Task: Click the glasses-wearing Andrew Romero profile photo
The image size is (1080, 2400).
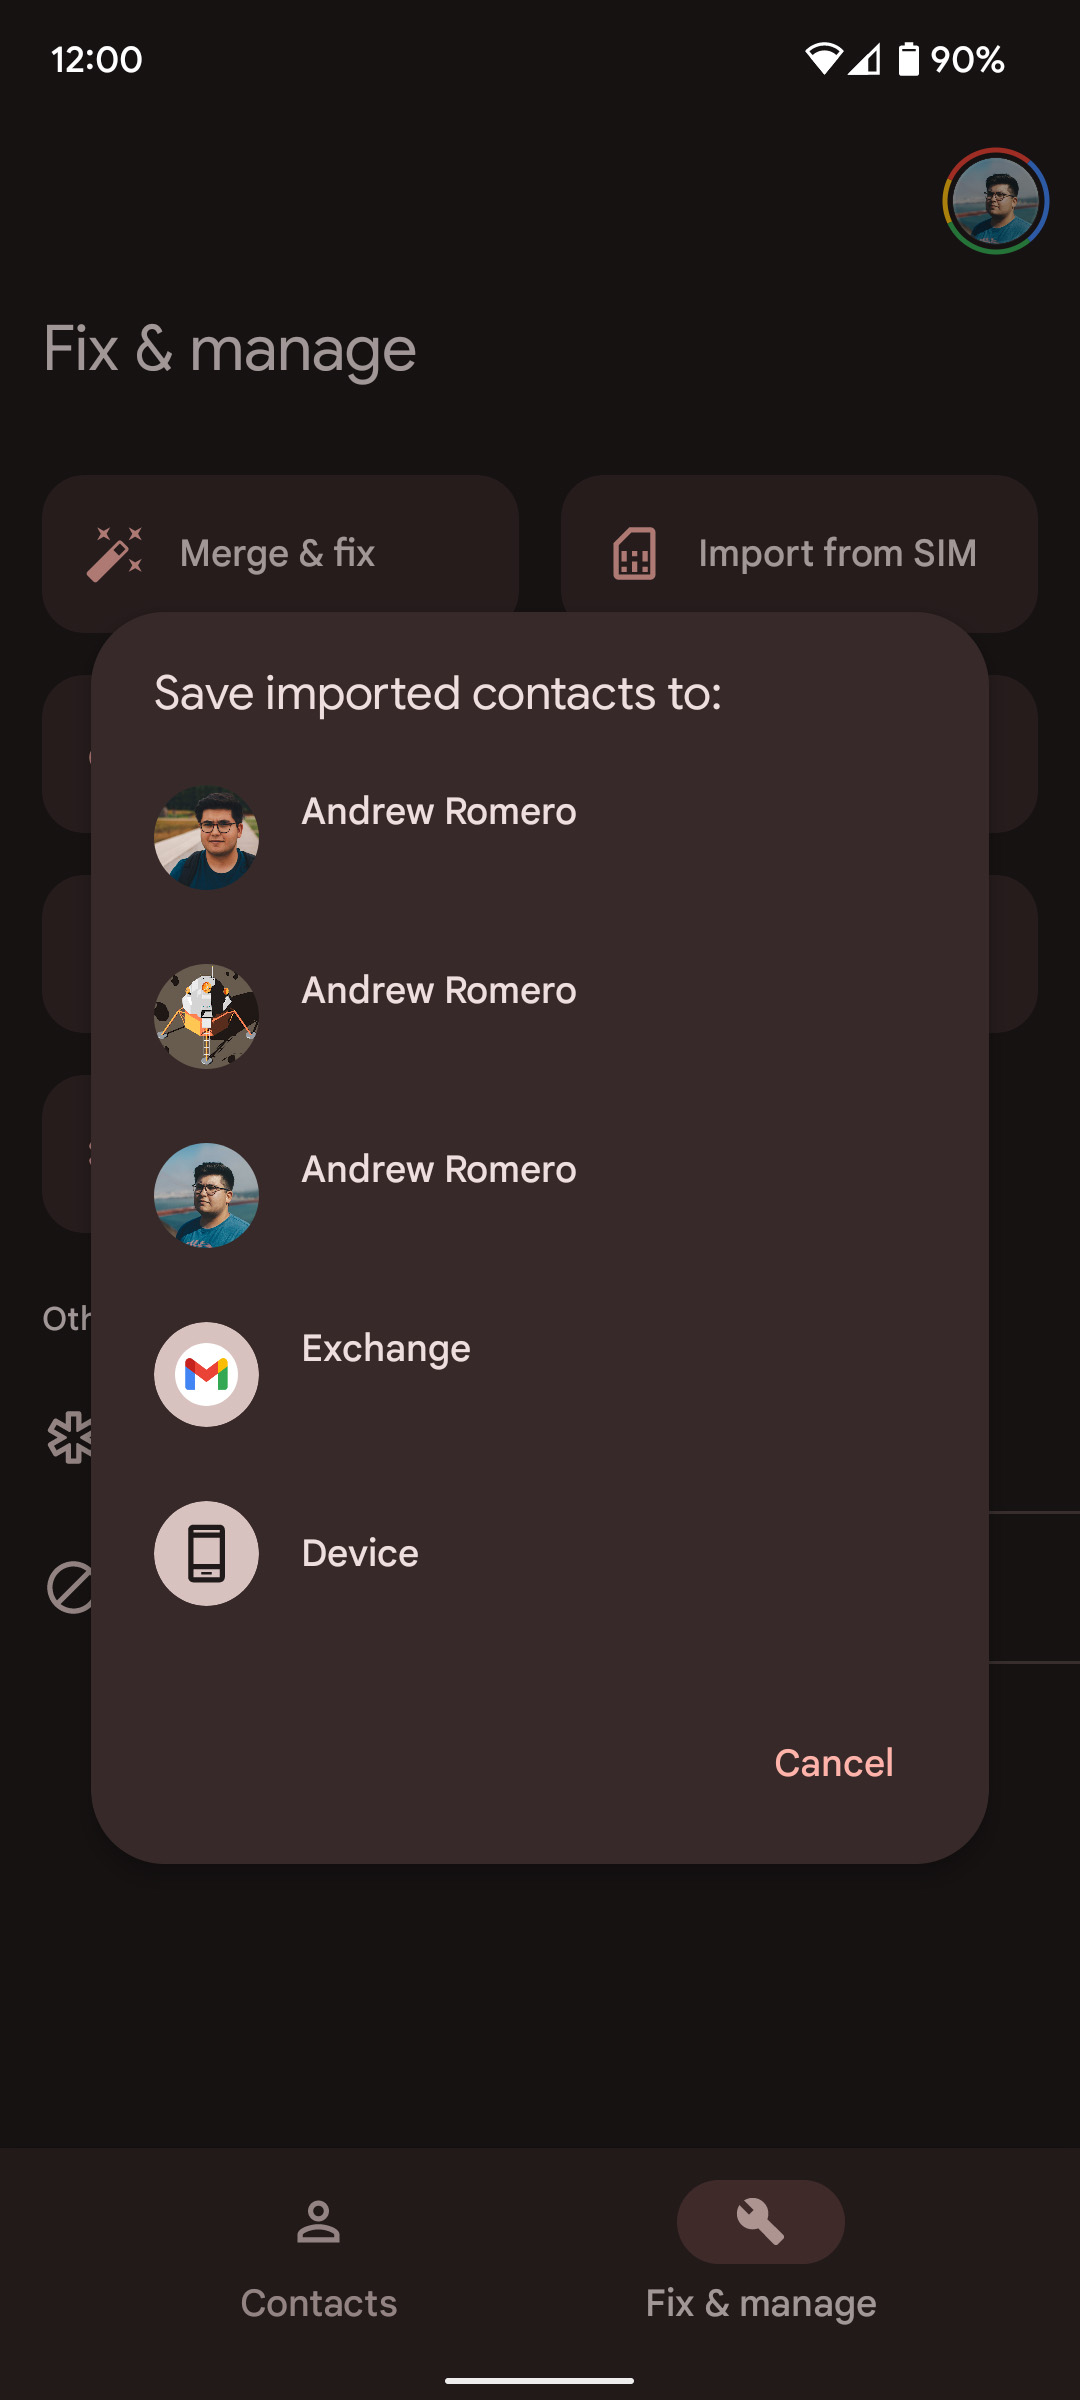Action: pos(206,838)
